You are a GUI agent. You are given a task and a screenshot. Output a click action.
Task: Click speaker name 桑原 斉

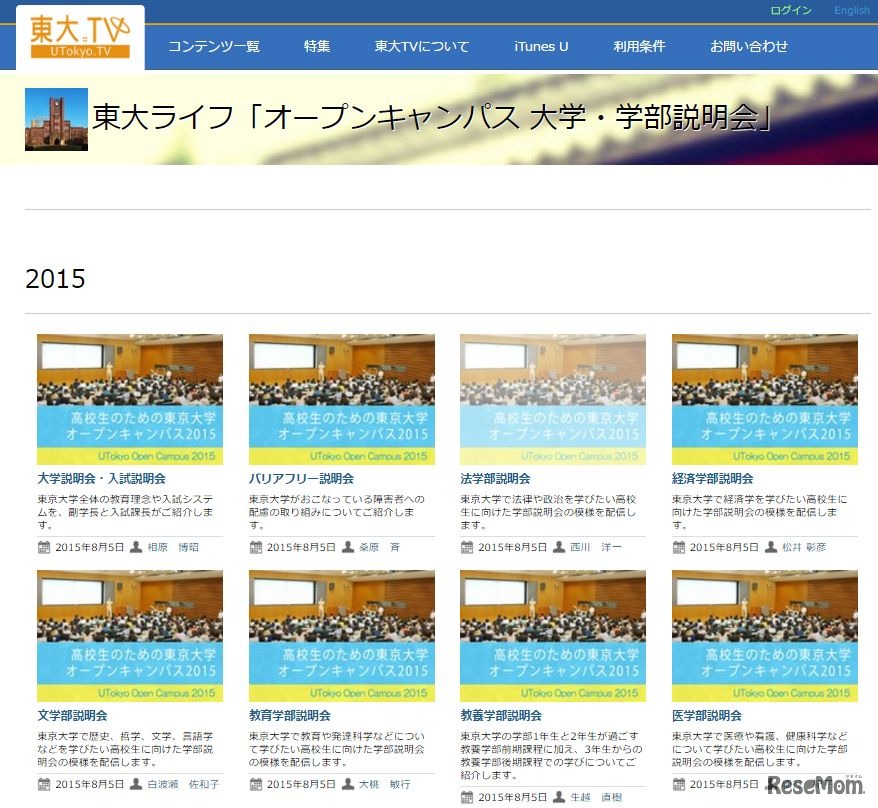click(x=379, y=547)
